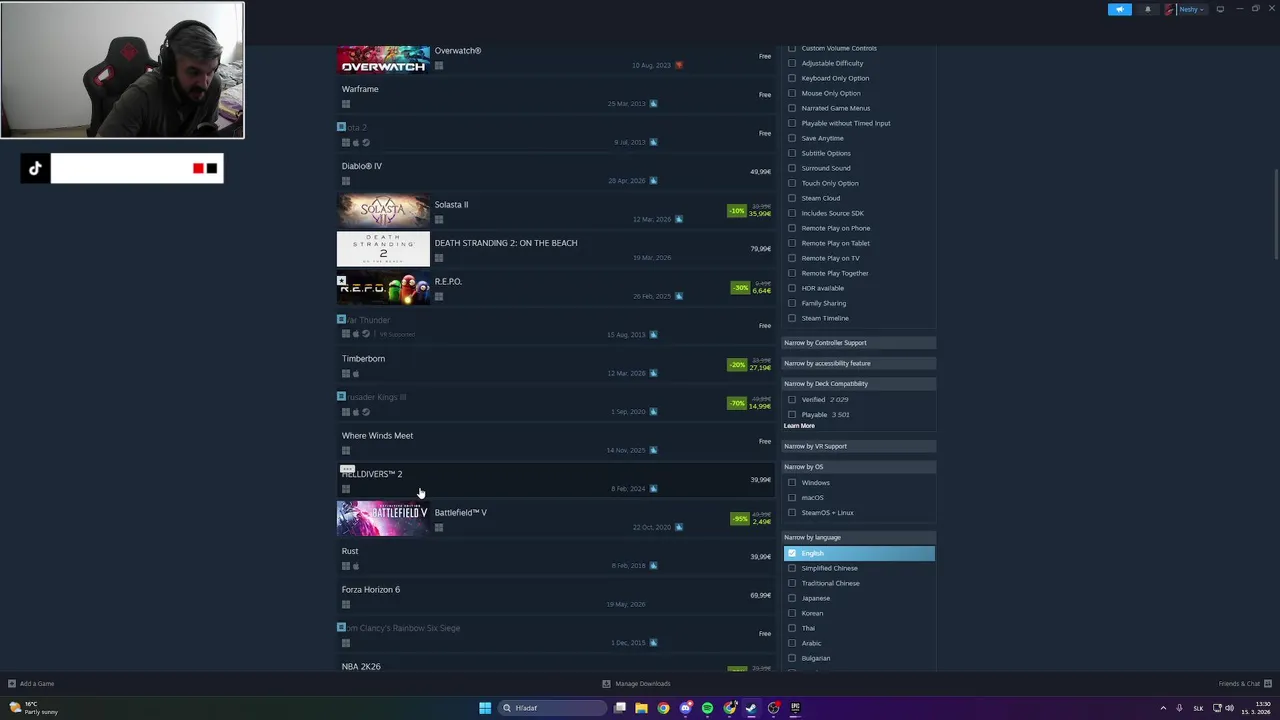The width and height of the screenshot is (1280, 720).
Task: Click the Learn More link
Action: point(799,426)
